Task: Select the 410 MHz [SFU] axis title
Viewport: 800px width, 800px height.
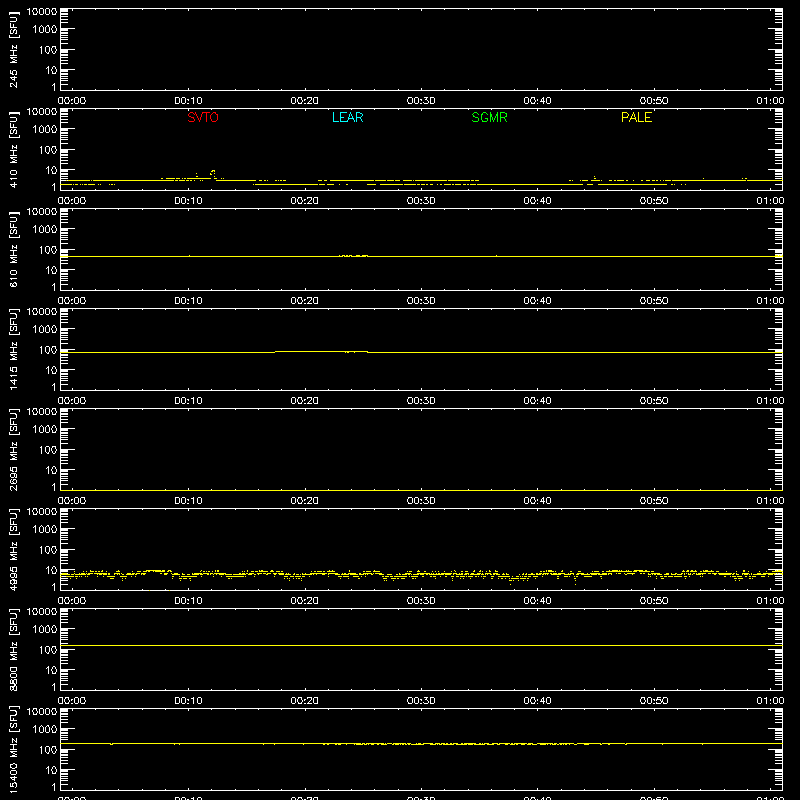Action: [13, 150]
